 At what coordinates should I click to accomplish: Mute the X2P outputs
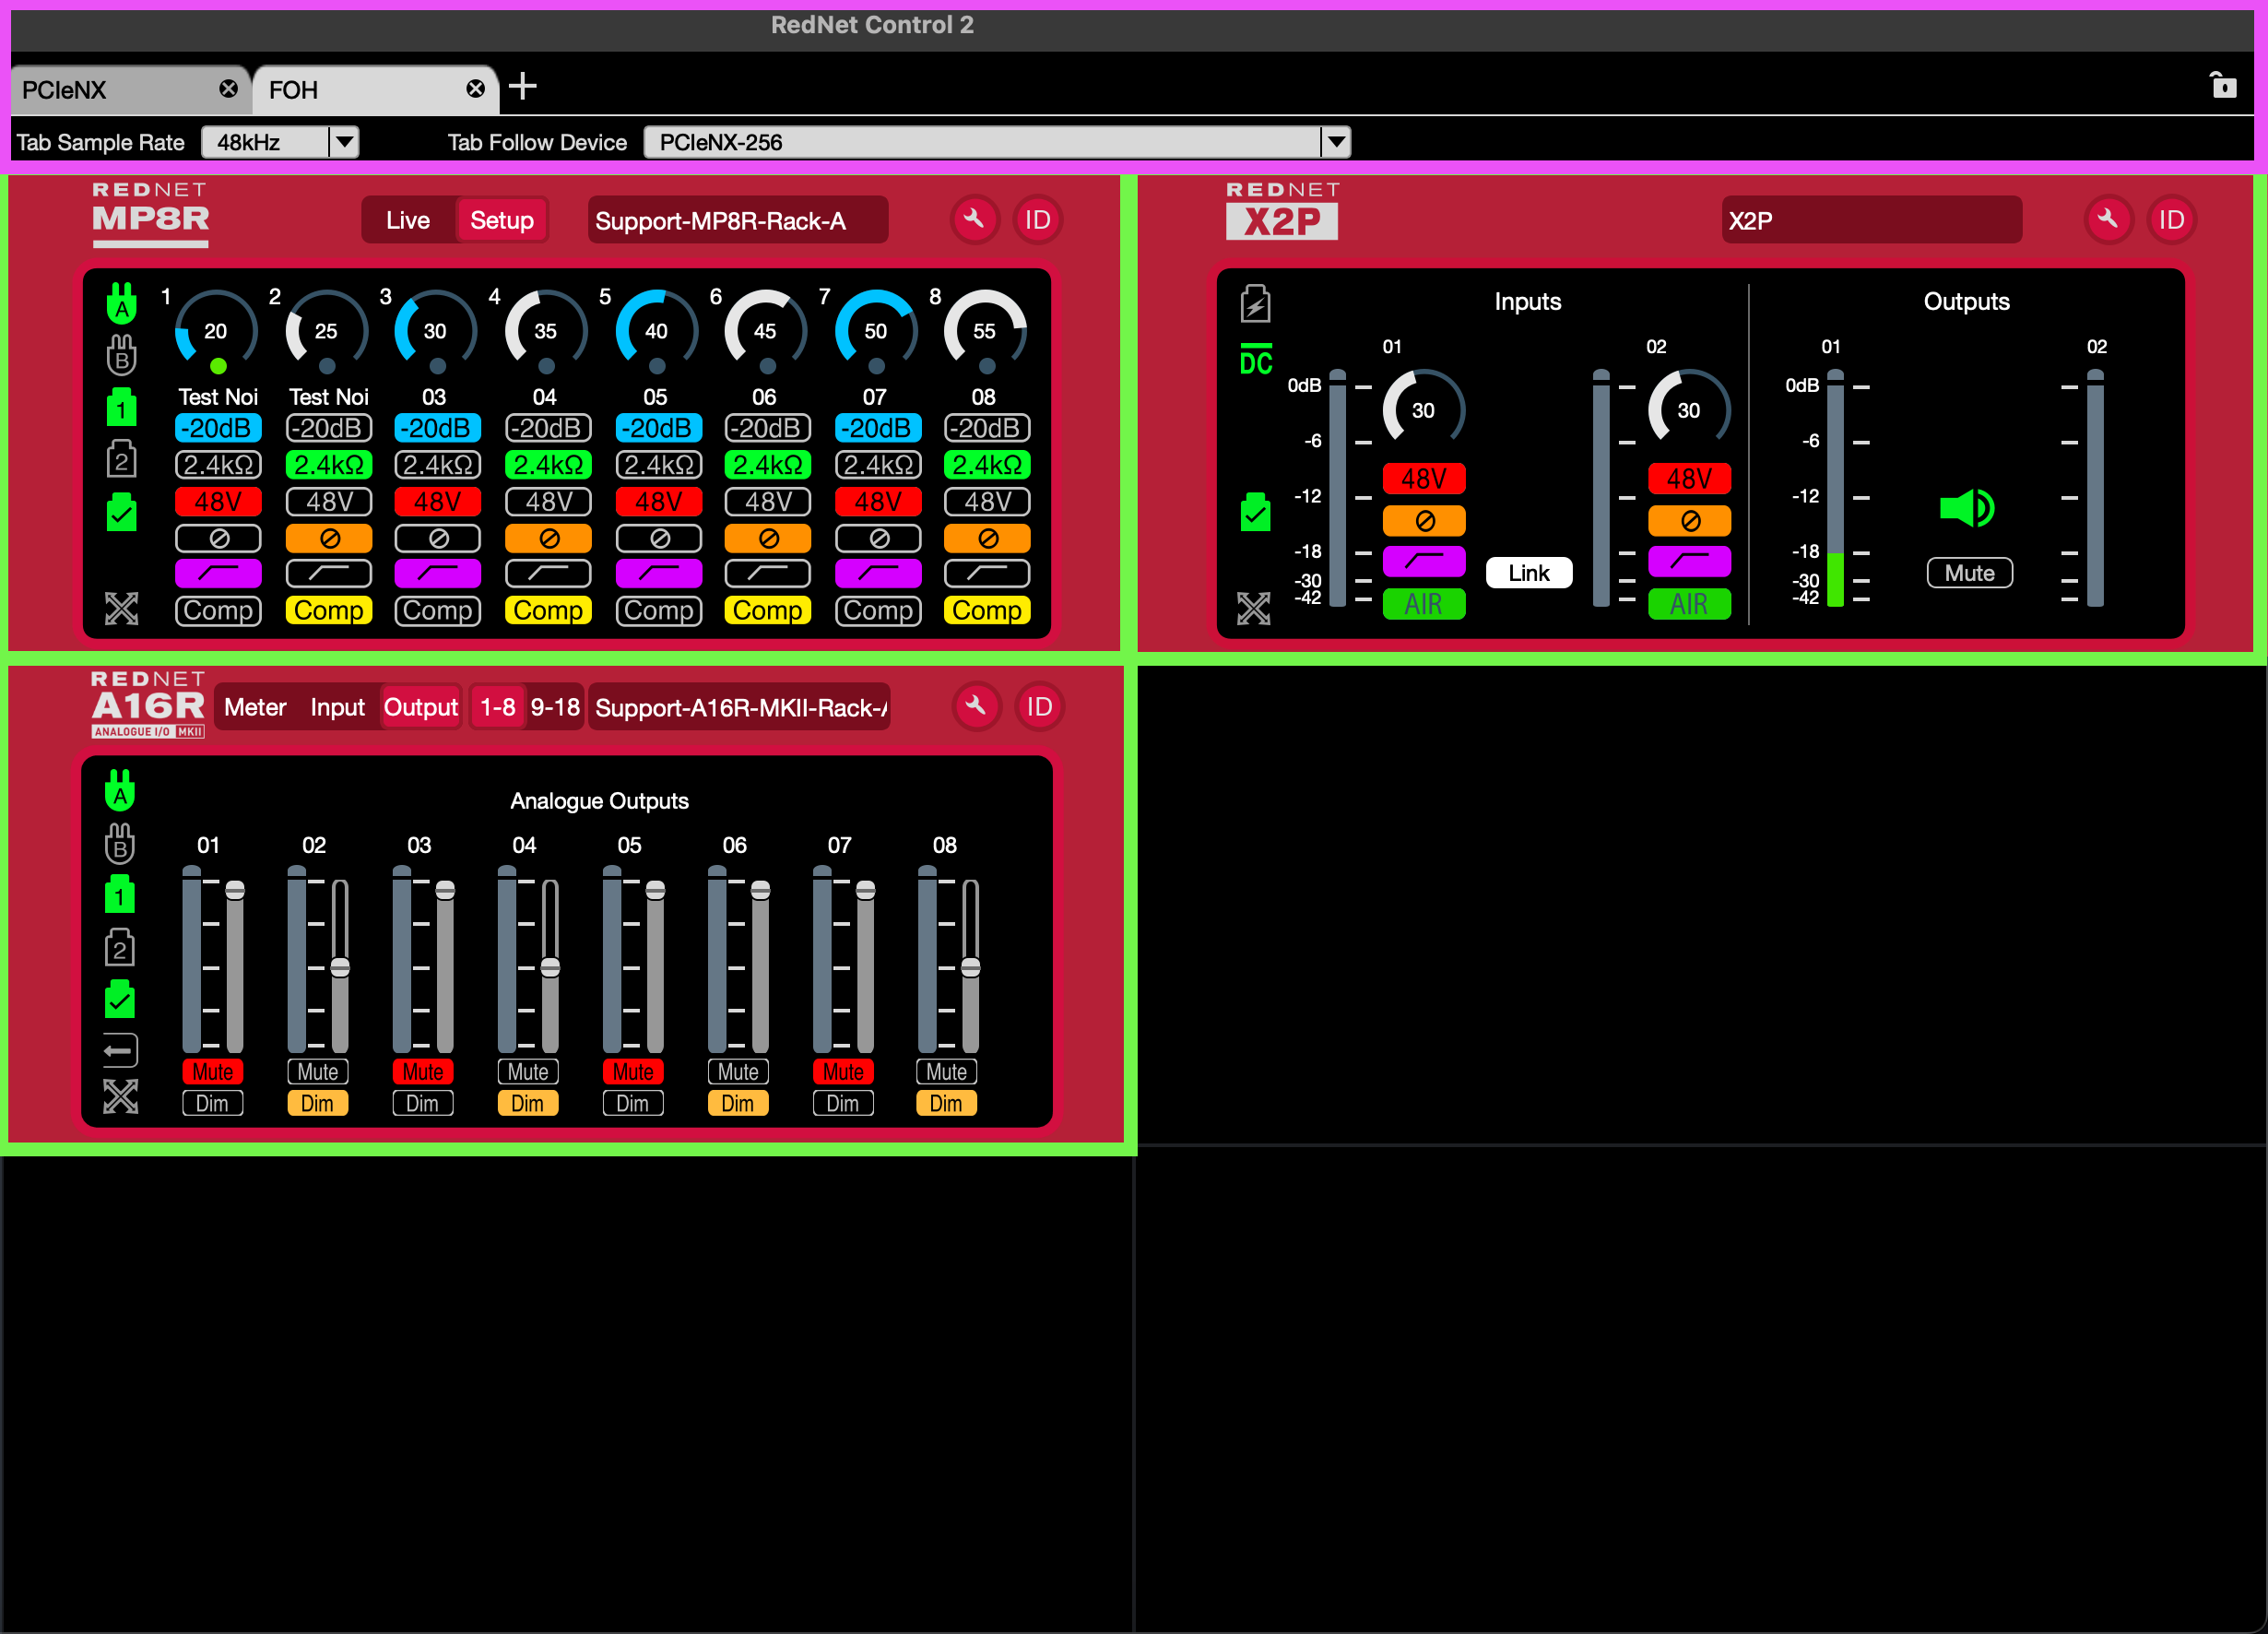tap(1970, 573)
